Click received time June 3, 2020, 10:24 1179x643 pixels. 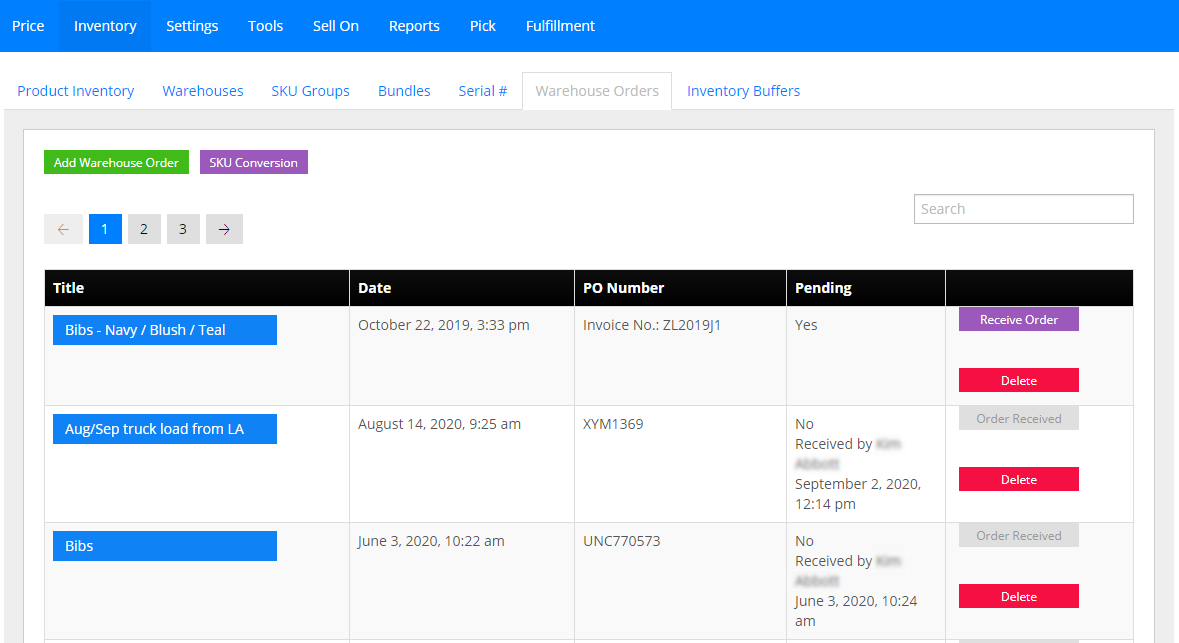click(856, 611)
